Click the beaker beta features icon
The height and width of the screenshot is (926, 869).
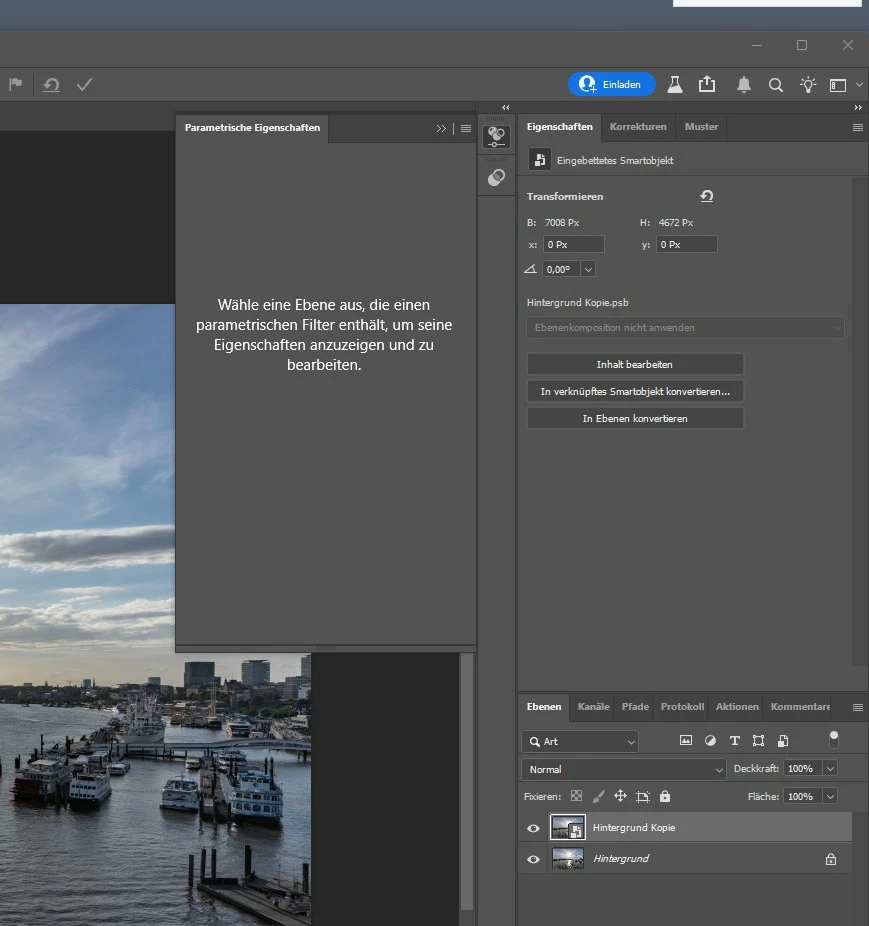(x=675, y=85)
